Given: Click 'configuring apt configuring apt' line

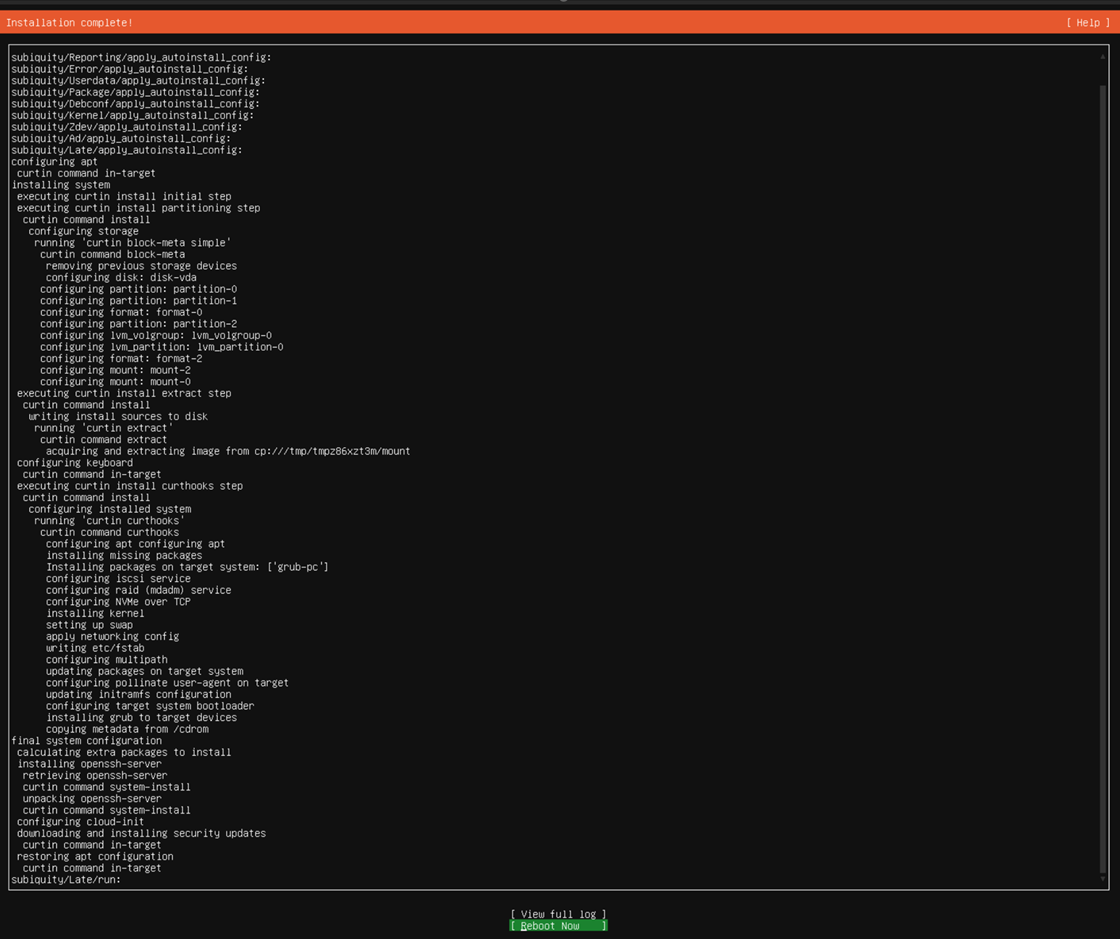Looking at the screenshot, I should click(x=136, y=543).
